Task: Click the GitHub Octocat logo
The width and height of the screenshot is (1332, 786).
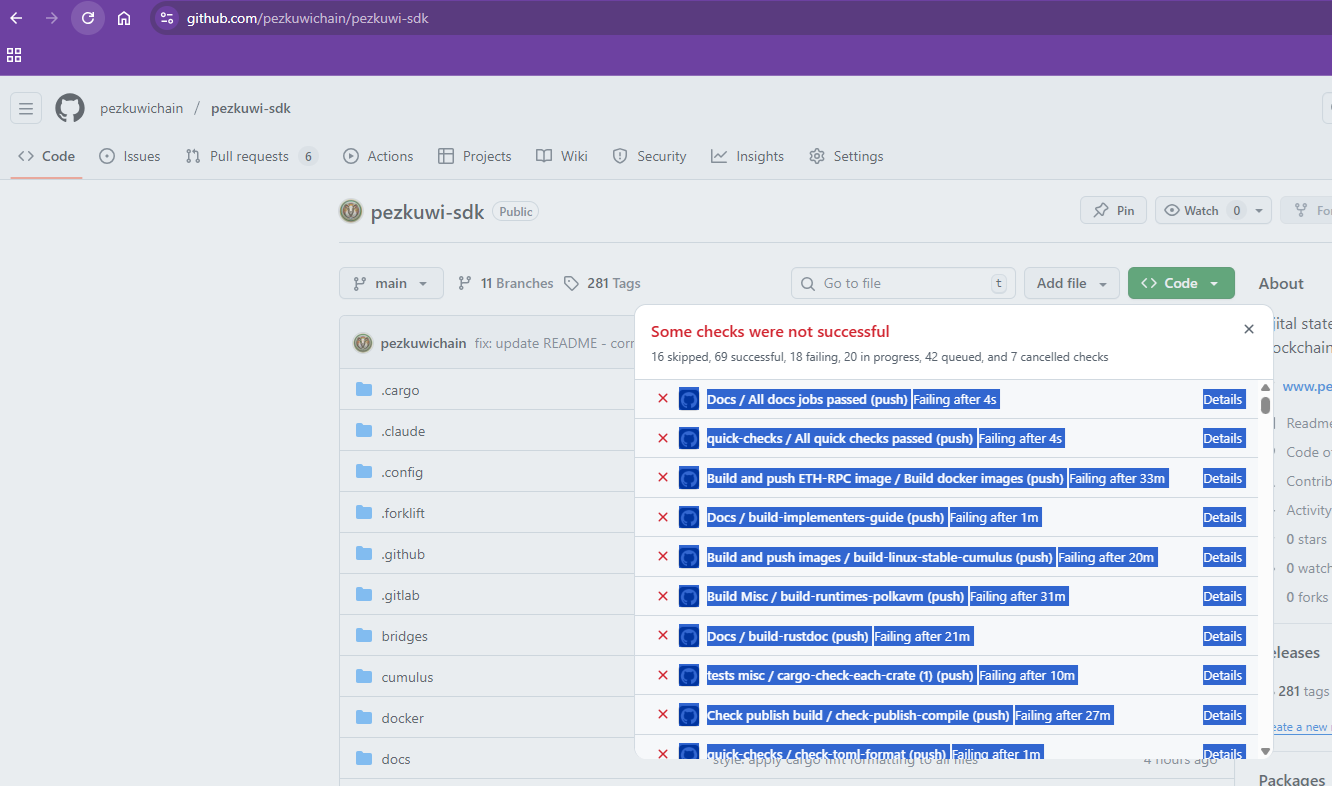Action: point(70,108)
